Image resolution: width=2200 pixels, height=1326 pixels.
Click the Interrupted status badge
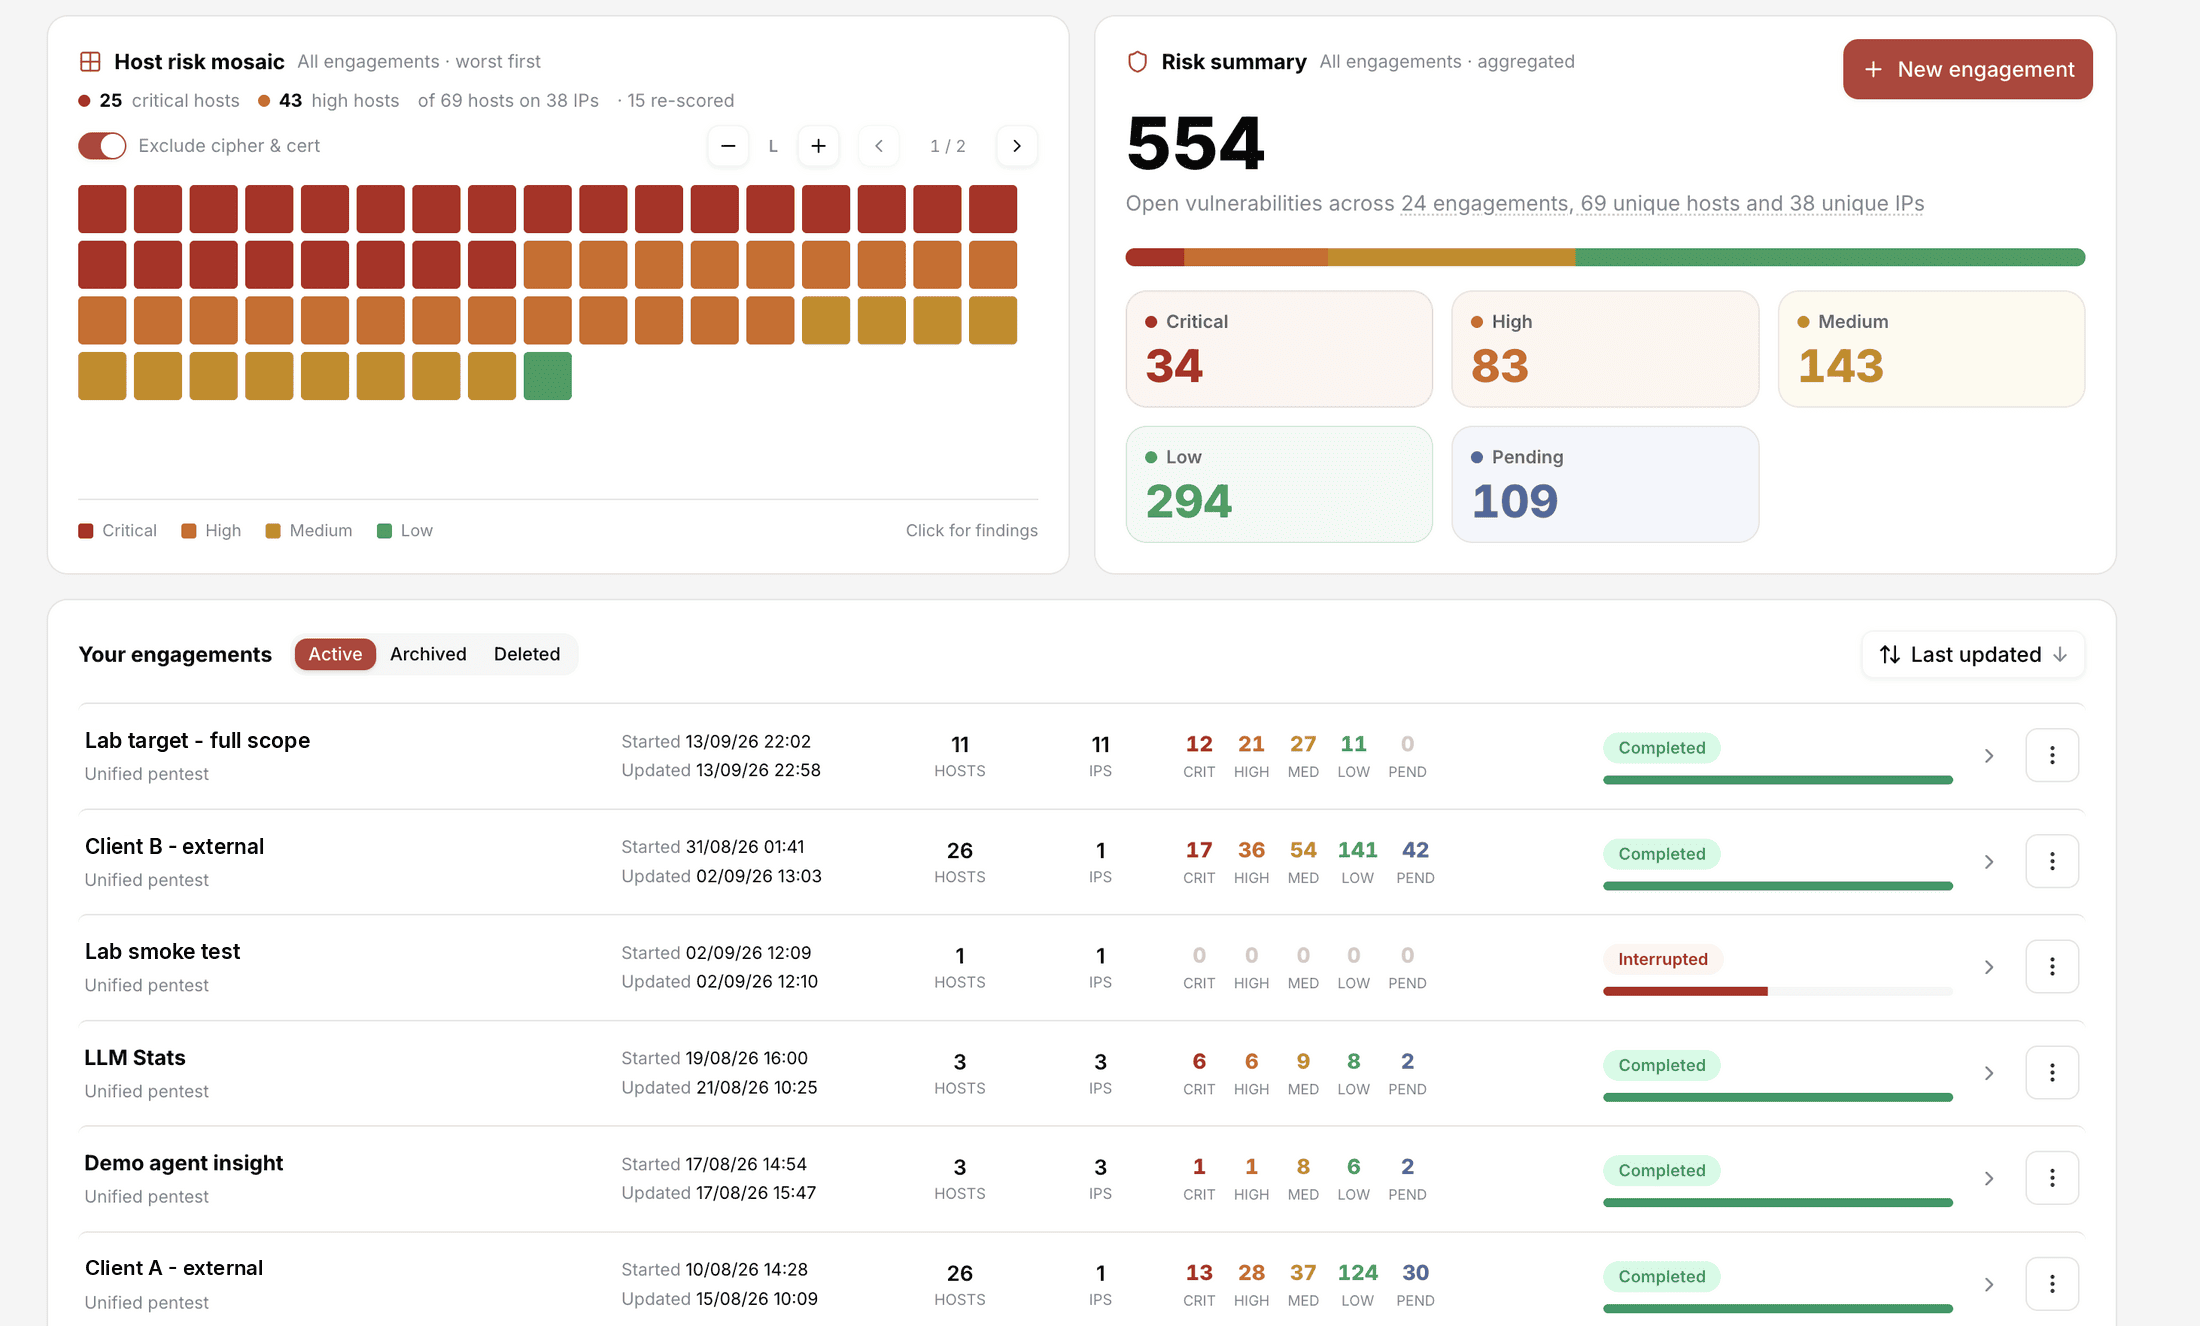tap(1663, 959)
